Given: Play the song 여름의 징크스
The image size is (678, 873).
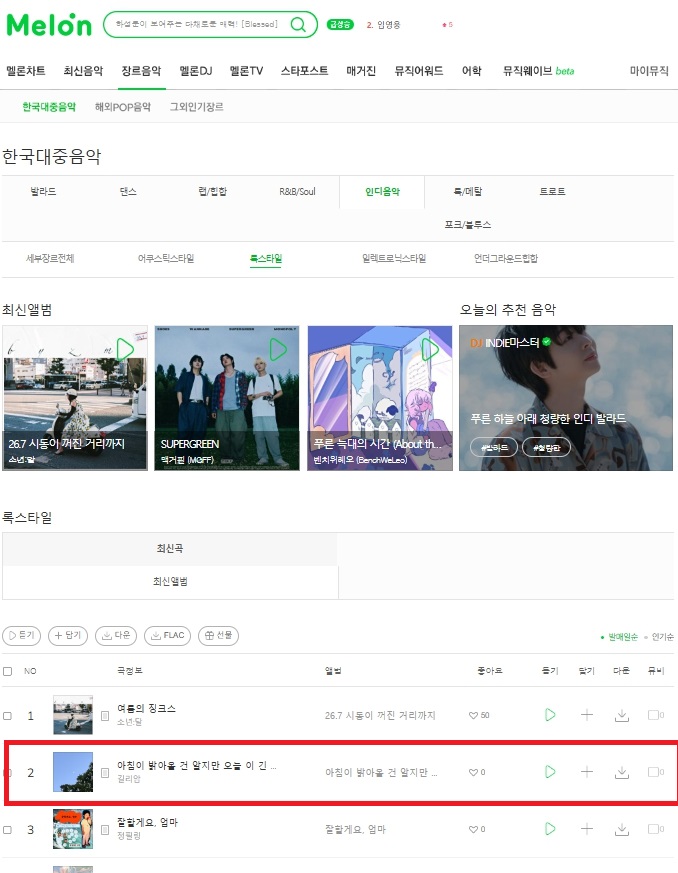Looking at the screenshot, I should pos(550,715).
